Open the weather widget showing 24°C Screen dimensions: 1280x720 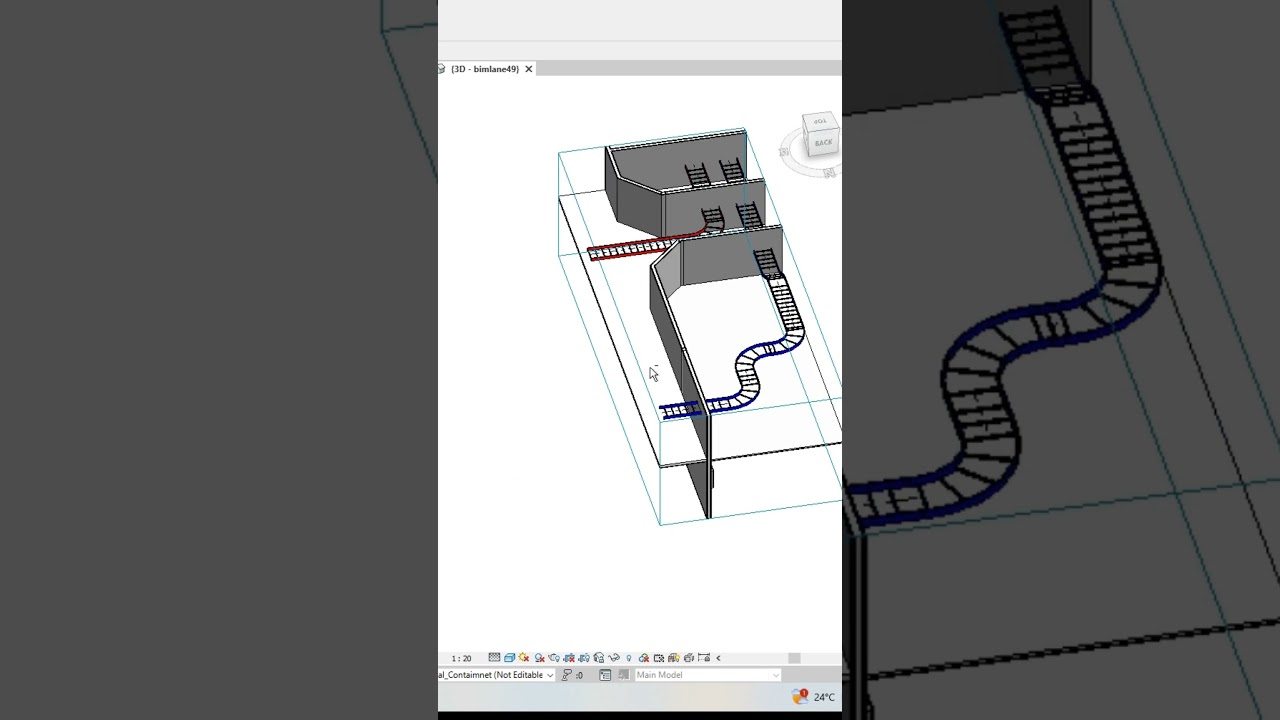pyautogui.click(x=814, y=697)
